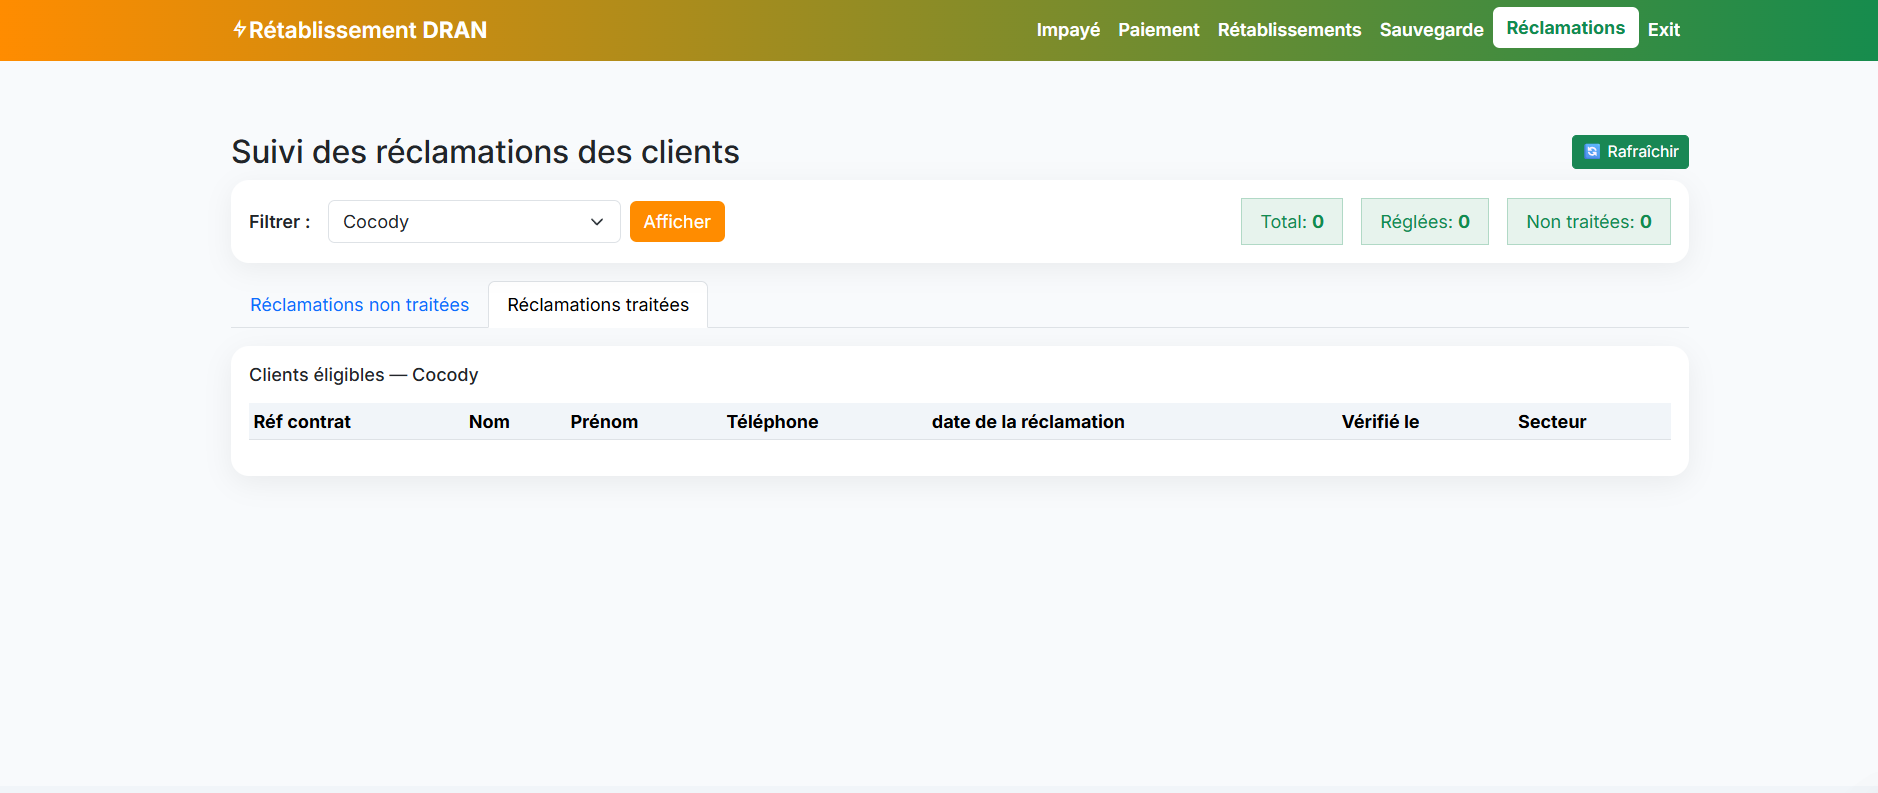Click the Réf contrat column header
Image resolution: width=1878 pixels, height=793 pixels.
pos(302,422)
